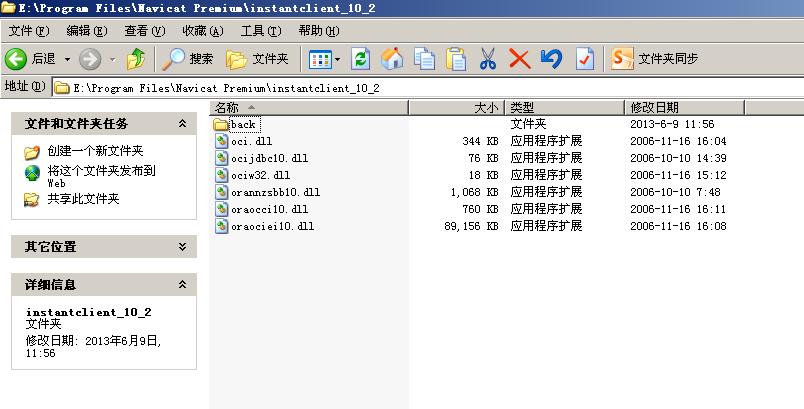This screenshot has width=804, height=409.
Task: Select the oraocci10.dll file name
Action: point(270,209)
